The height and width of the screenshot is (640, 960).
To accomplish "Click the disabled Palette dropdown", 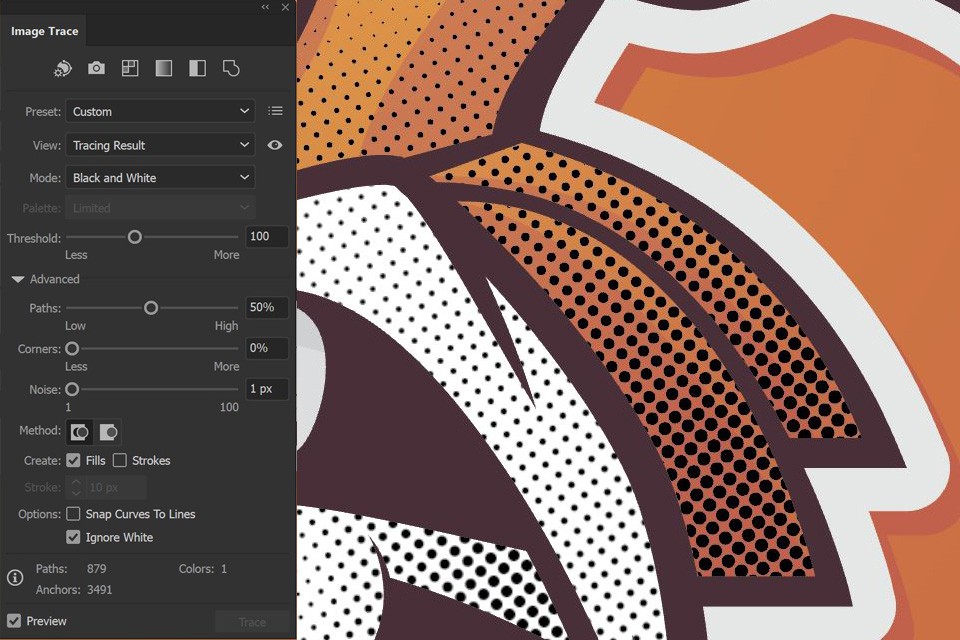I will coord(160,208).
